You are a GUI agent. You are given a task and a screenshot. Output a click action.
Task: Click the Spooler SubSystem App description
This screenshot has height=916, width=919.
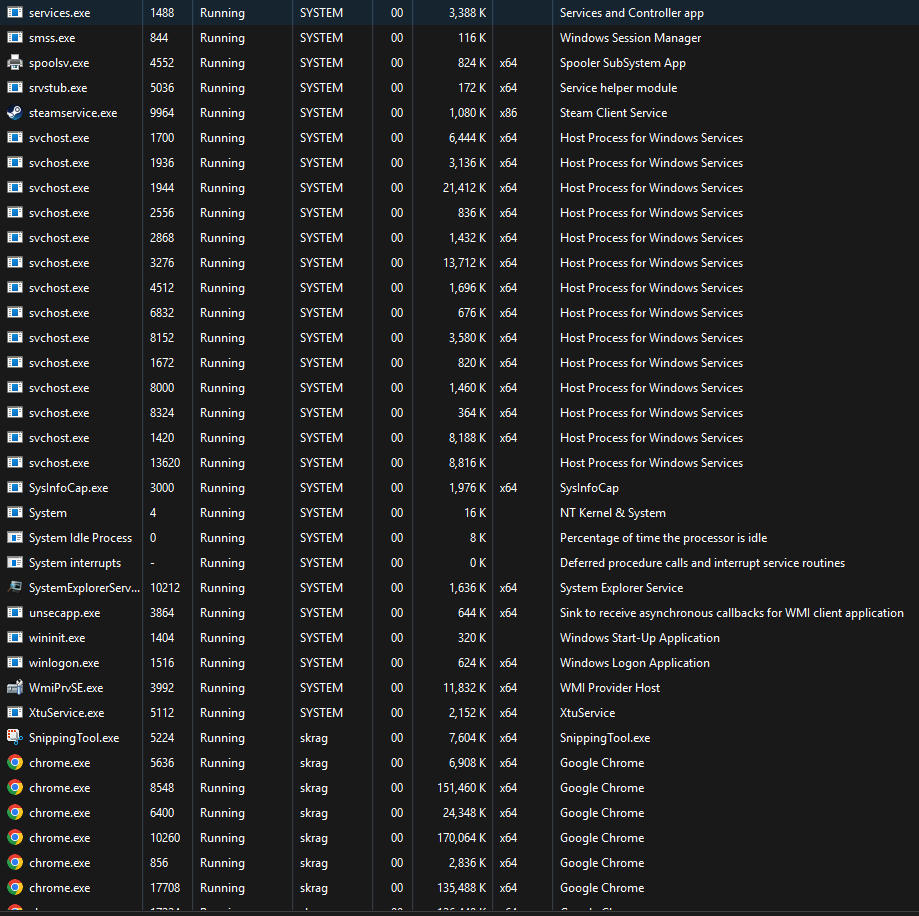[x=622, y=63]
